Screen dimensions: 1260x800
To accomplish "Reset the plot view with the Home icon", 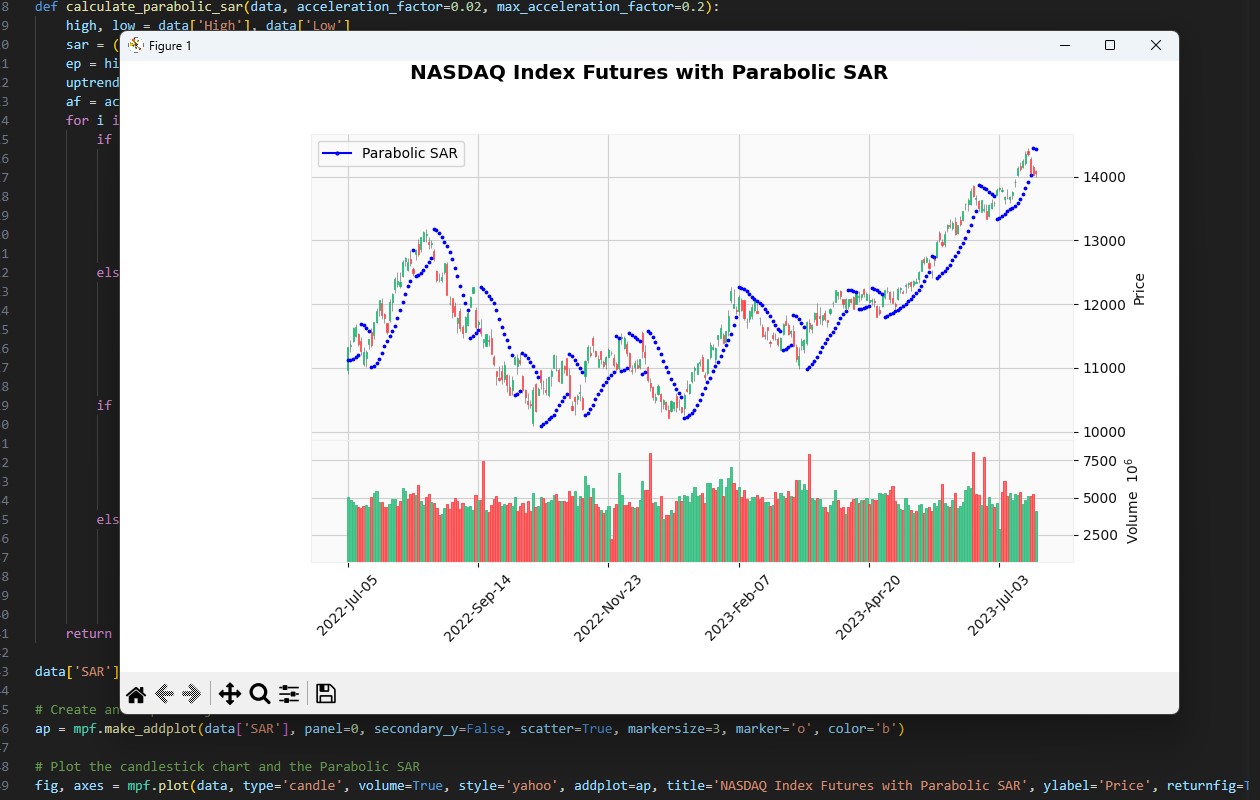I will (x=136, y=694).
